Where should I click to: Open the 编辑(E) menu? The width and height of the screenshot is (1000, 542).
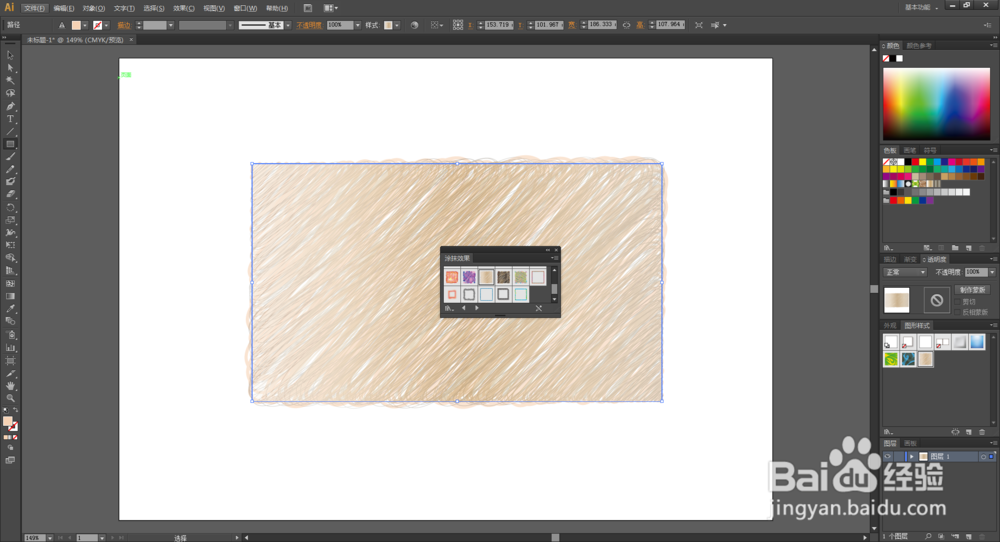coord(64,8)
